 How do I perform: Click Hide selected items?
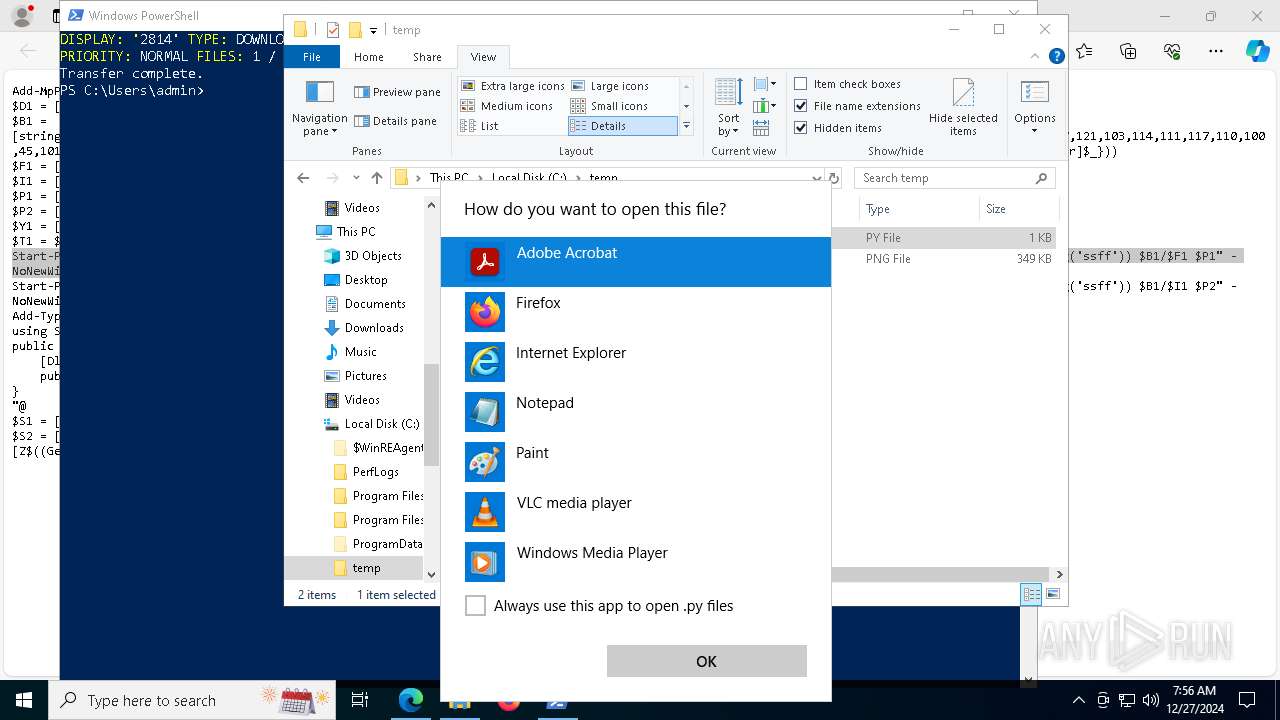(x=963, y=107)
